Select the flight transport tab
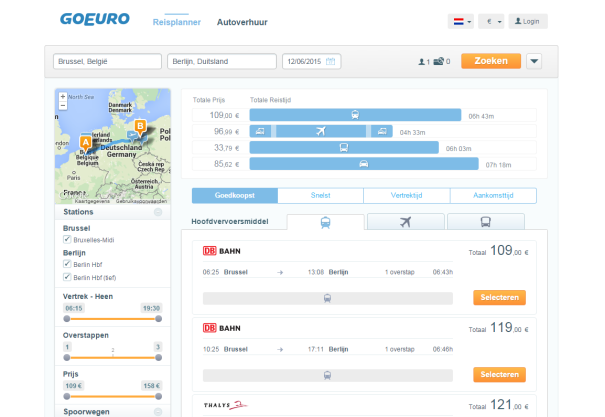 click(406, 222)
